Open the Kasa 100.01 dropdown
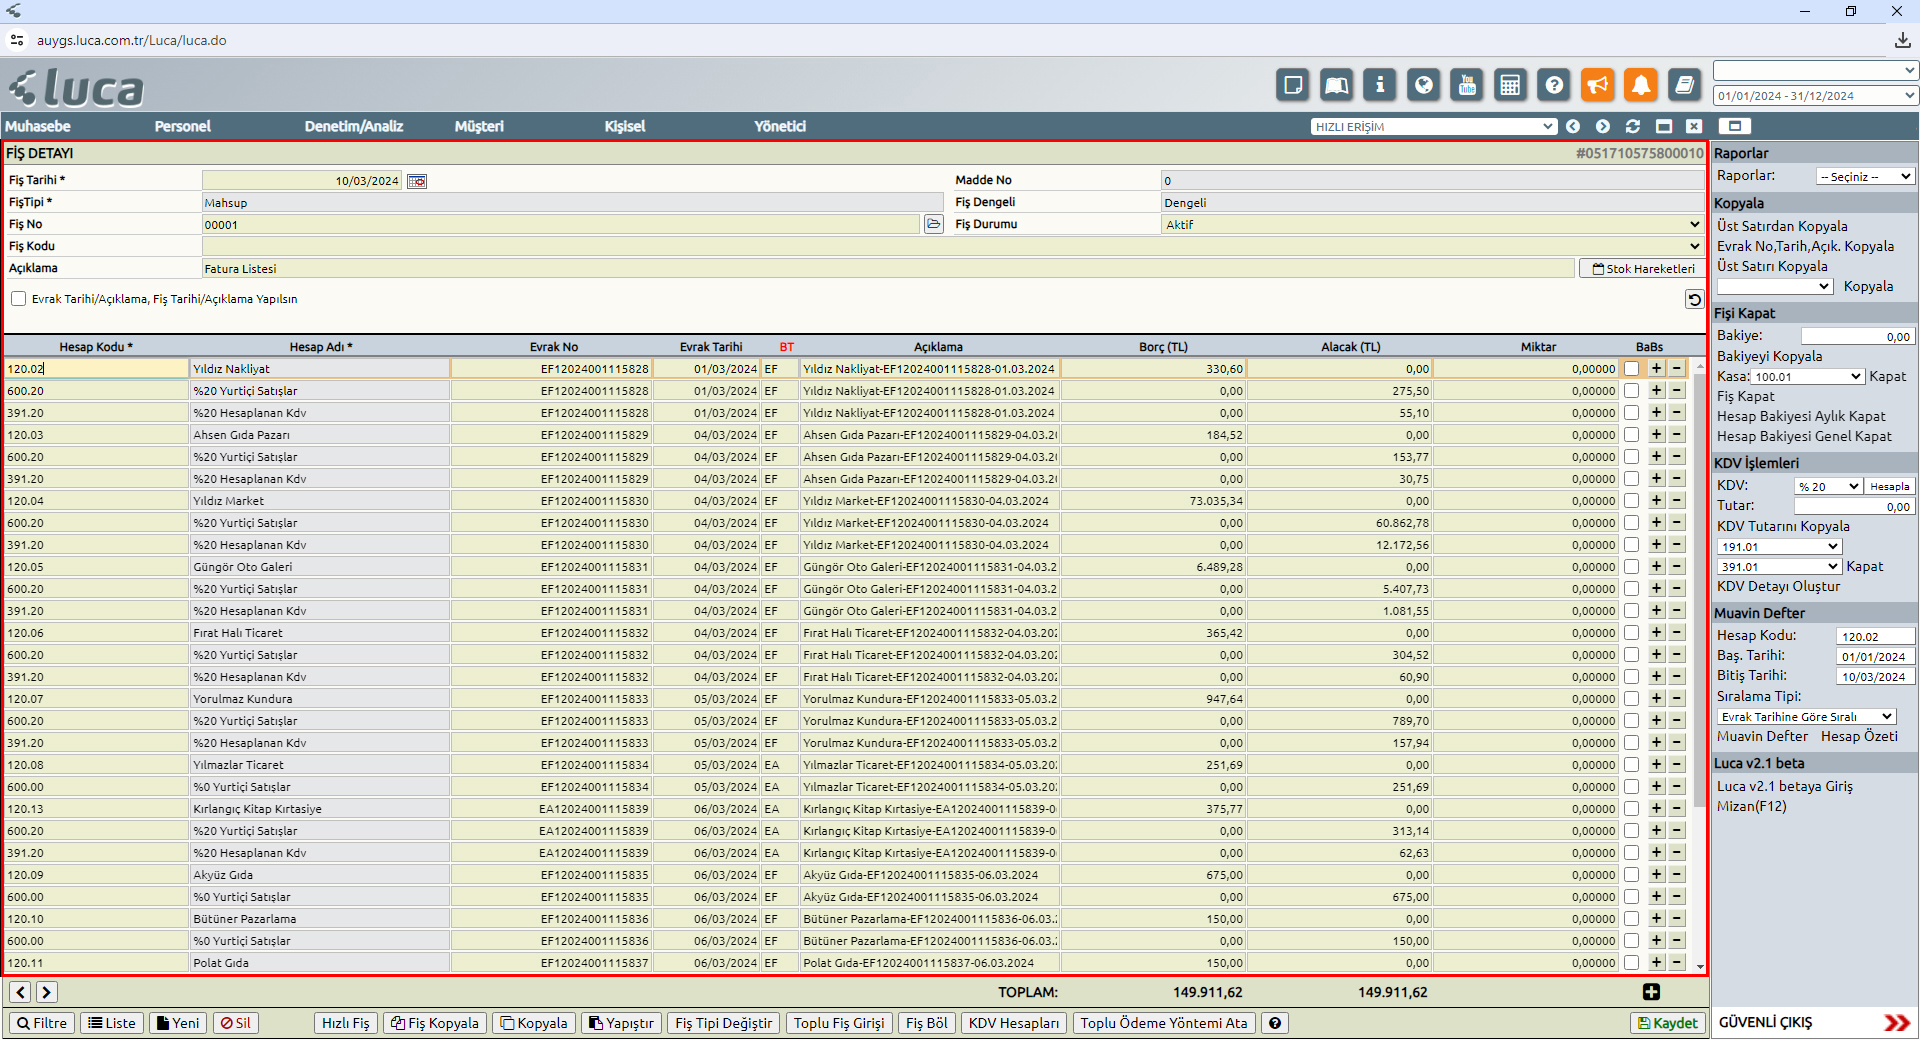The image size is (1920, 1040). pyautogui.click(x=1808, y=377)
